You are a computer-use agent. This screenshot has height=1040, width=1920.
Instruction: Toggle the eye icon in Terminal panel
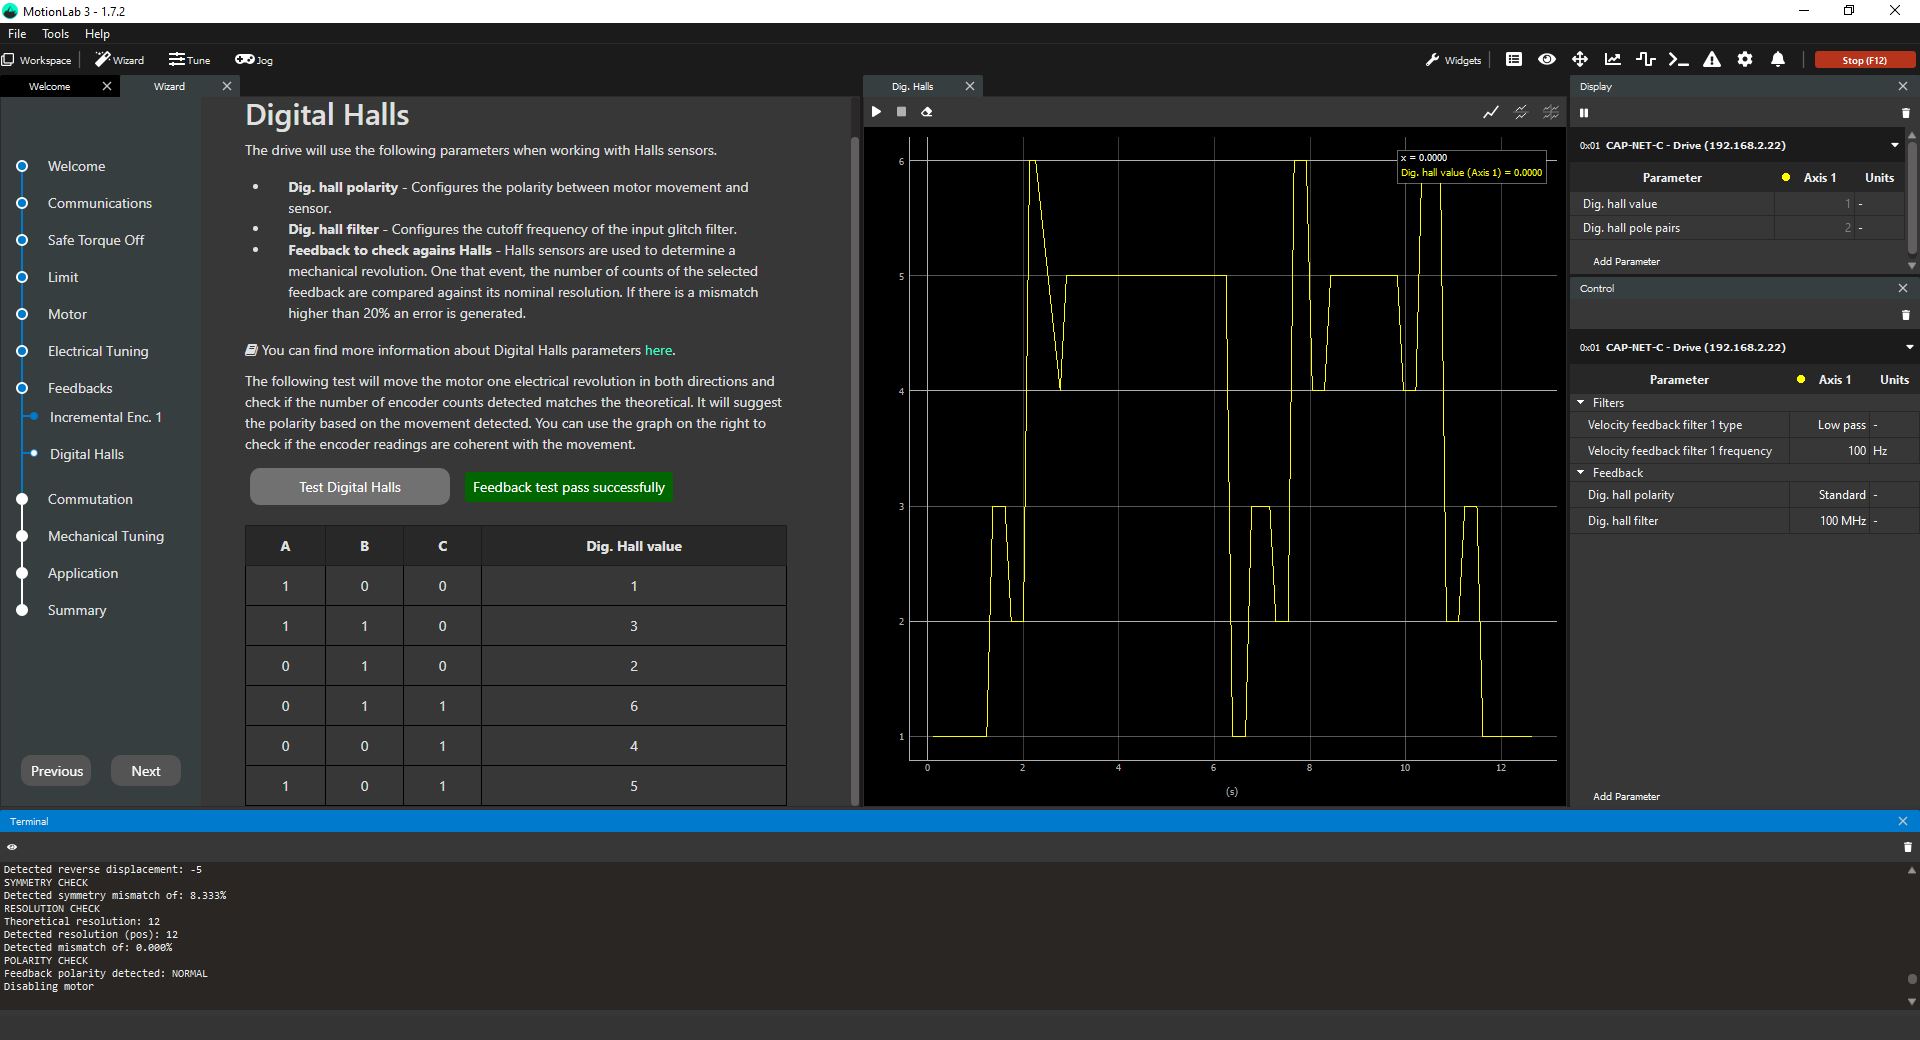coord(12,847)
